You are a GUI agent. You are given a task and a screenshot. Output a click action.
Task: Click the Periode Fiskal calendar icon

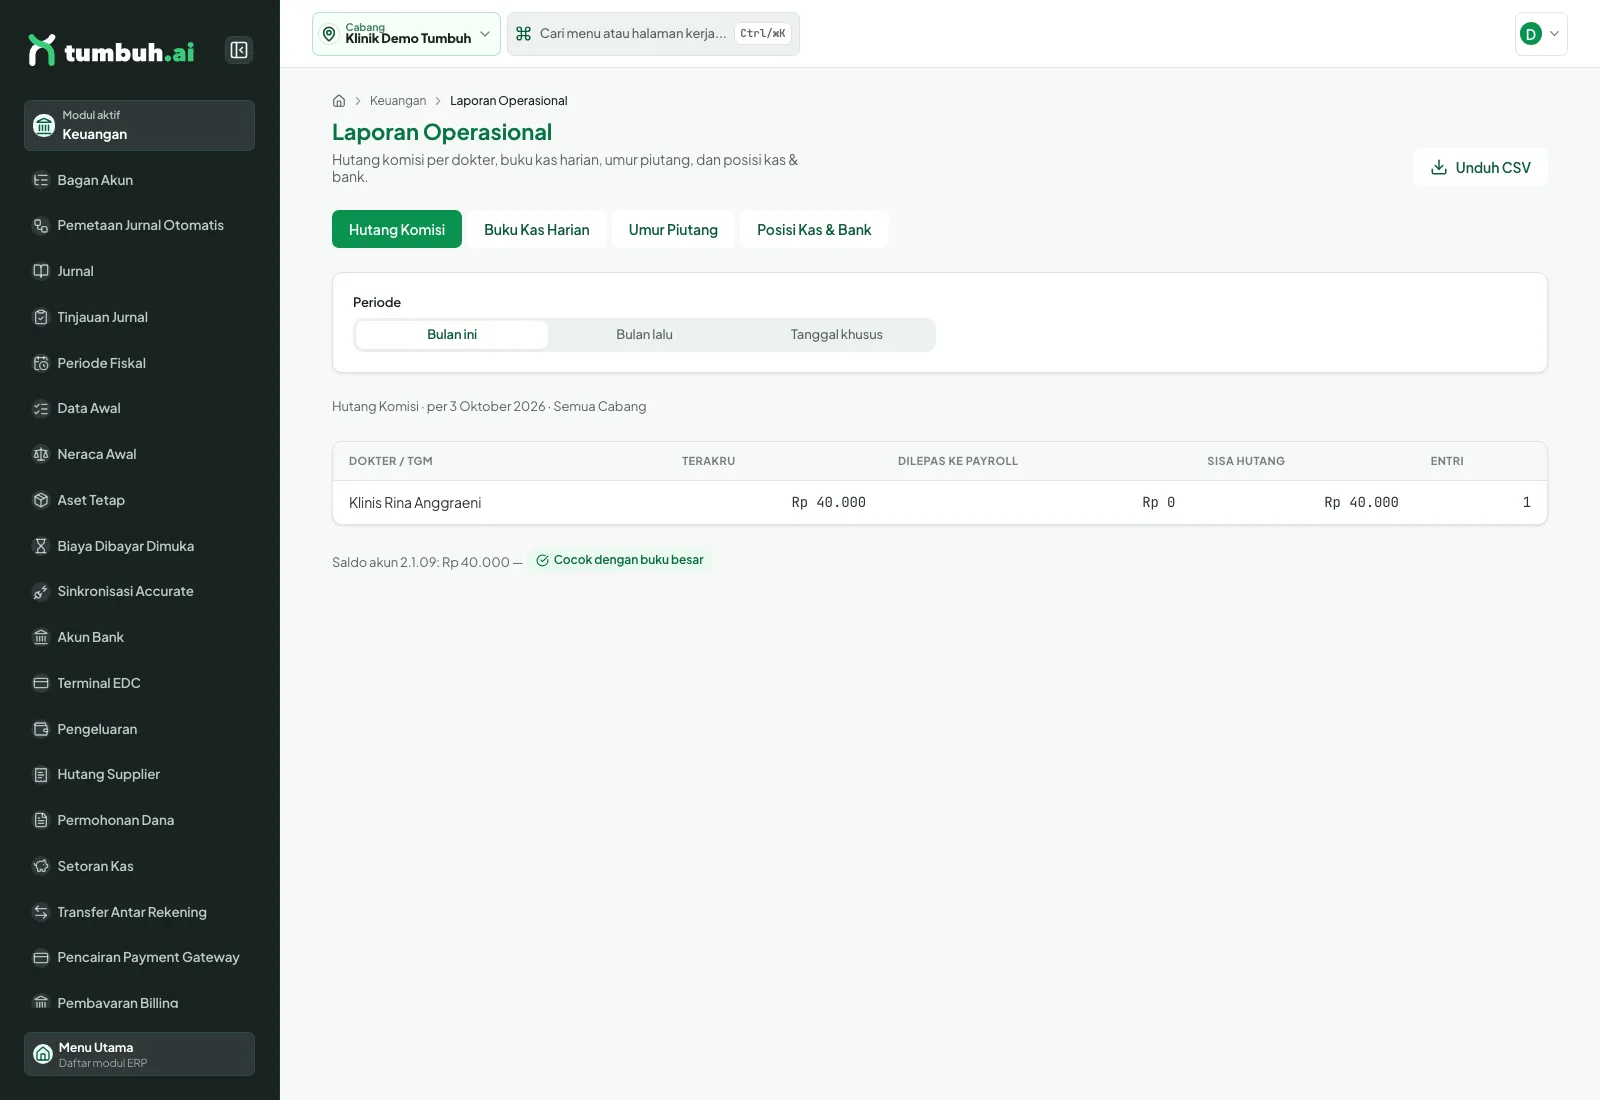41,363
